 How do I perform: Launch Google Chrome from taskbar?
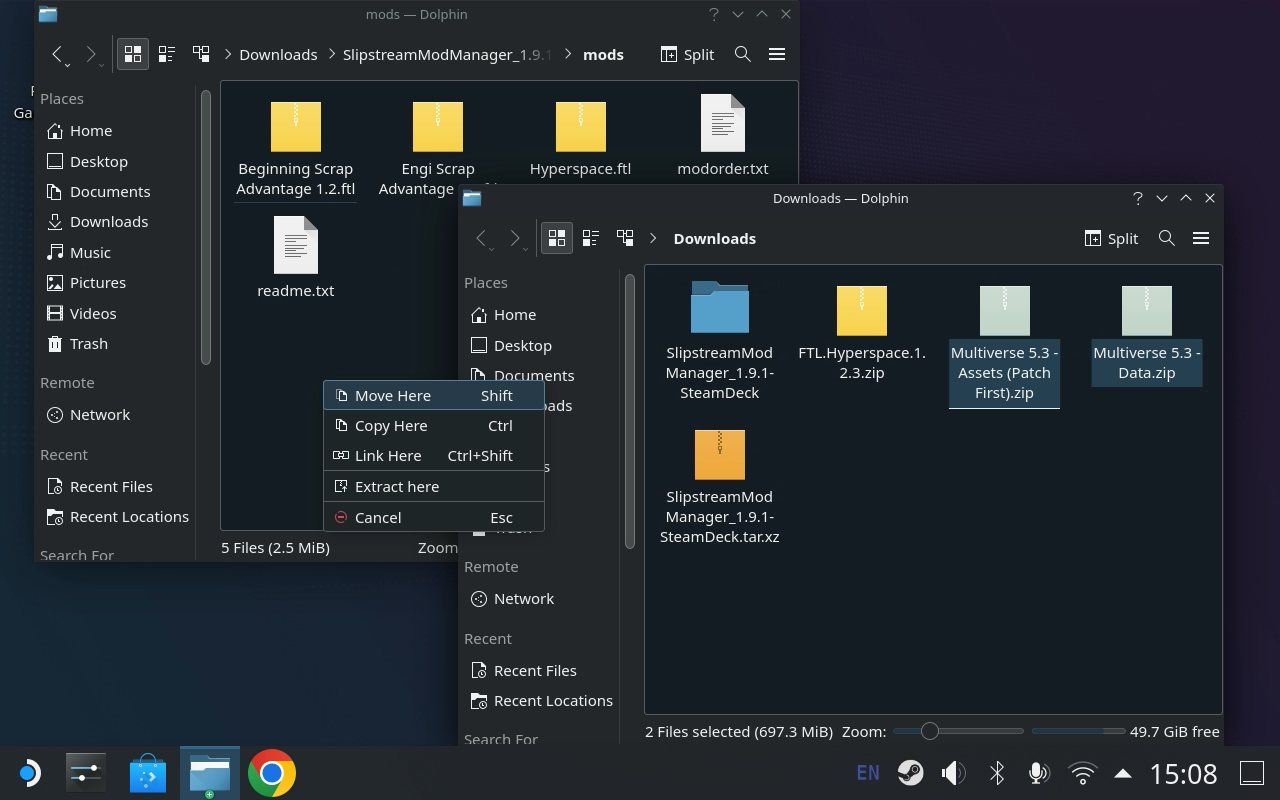(271, 773)
